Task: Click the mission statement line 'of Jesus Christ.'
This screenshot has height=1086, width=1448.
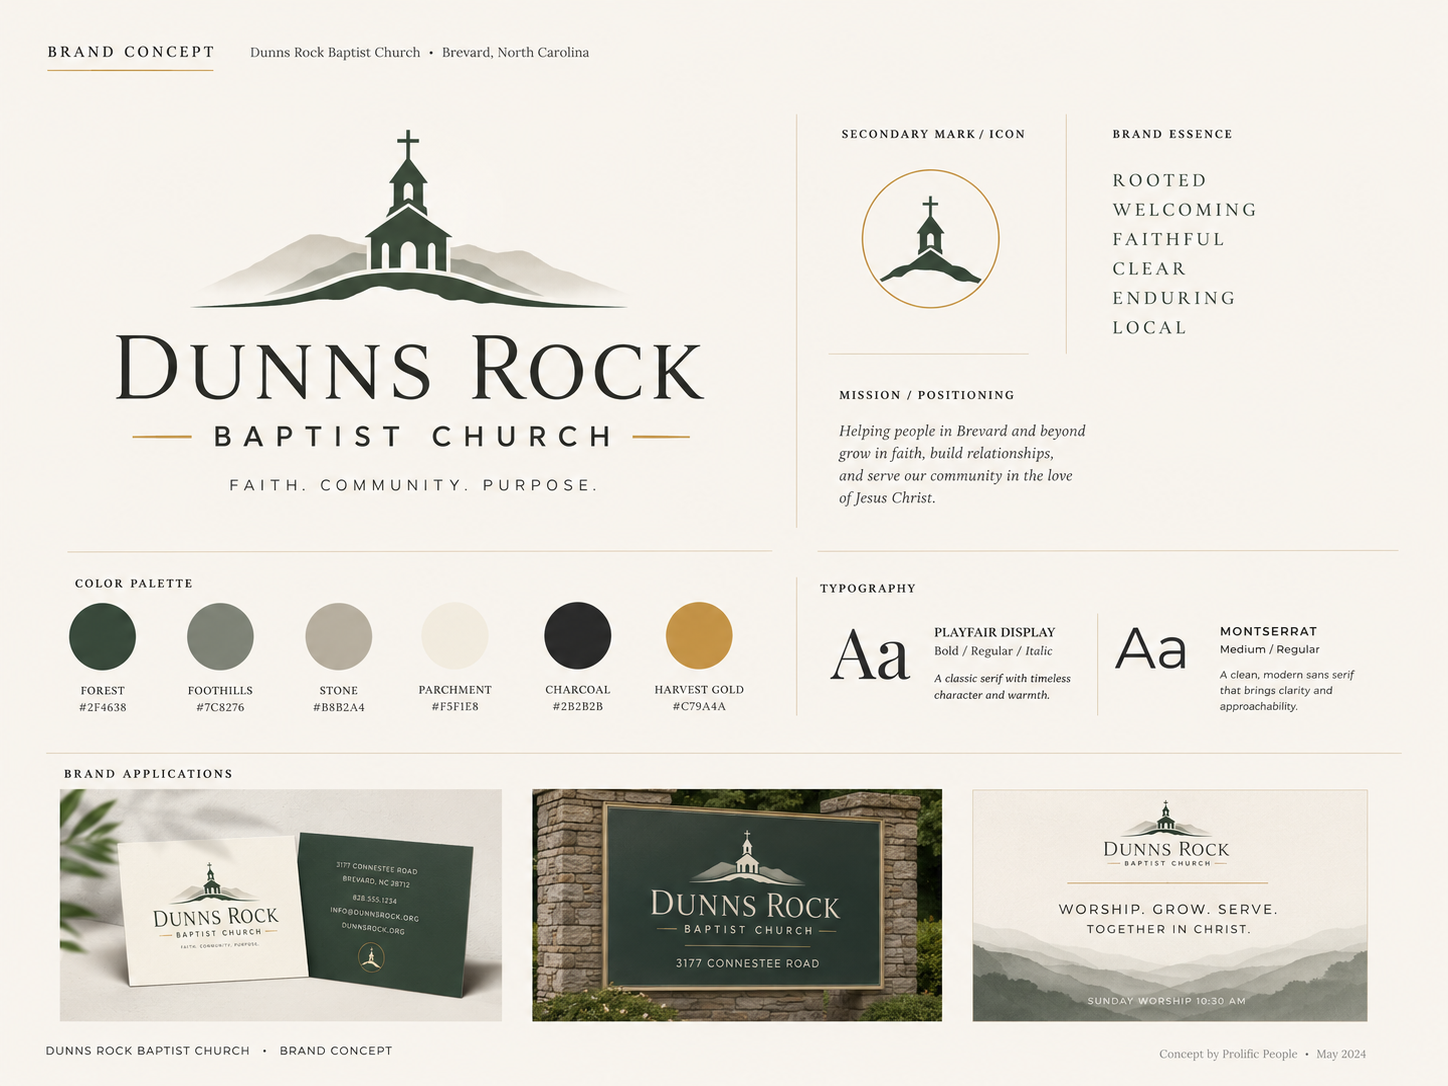Action: click(x=887, y=498)
